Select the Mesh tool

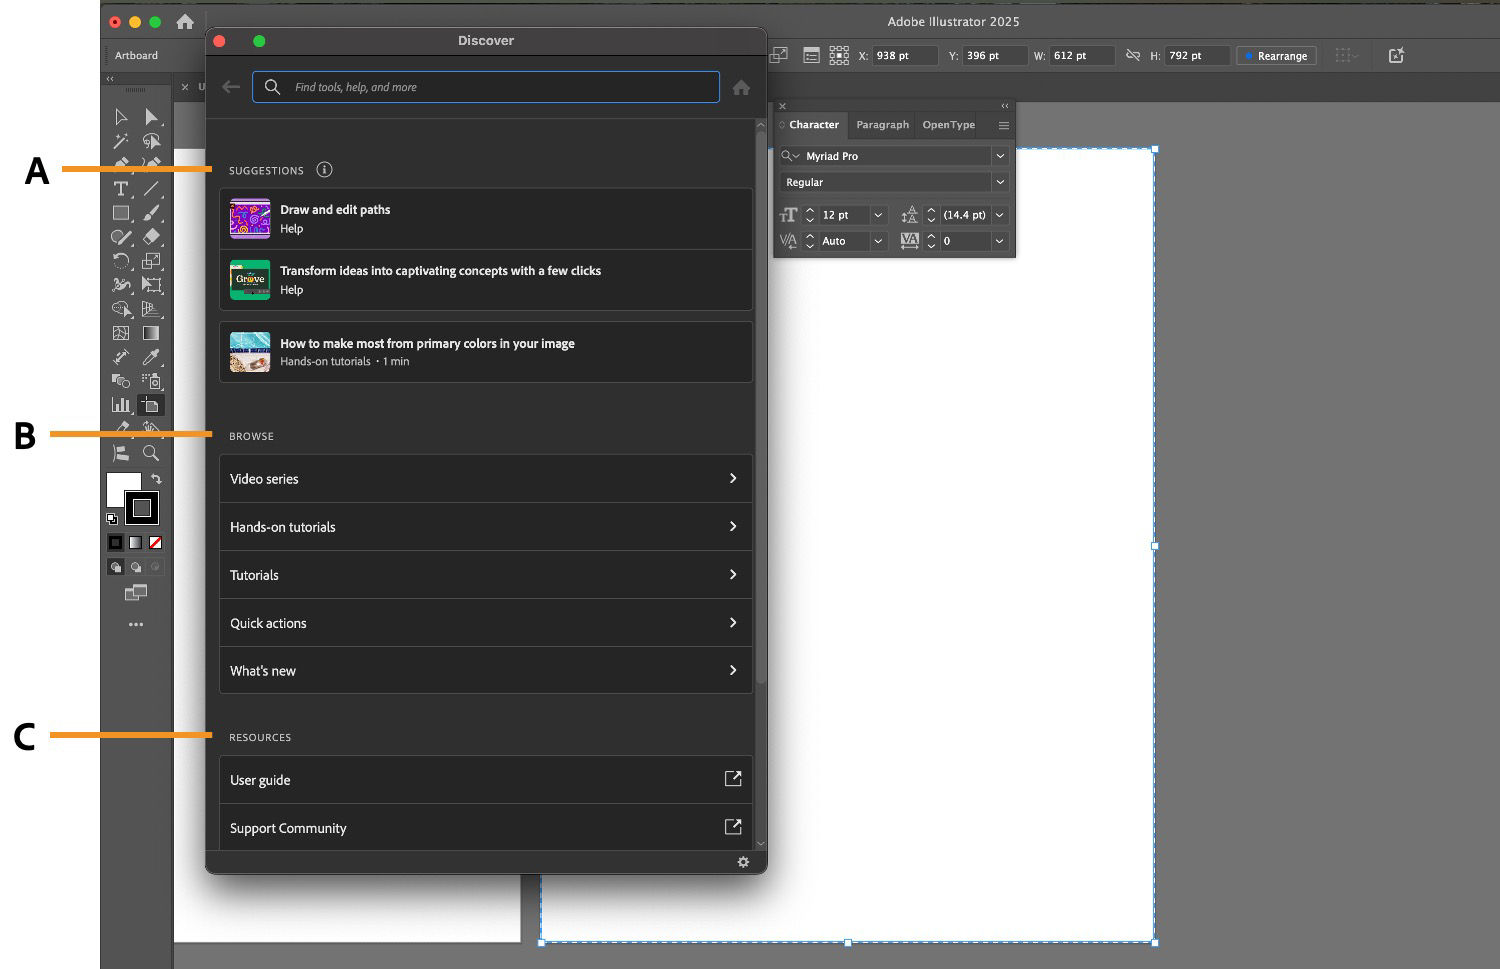(121, 333)
